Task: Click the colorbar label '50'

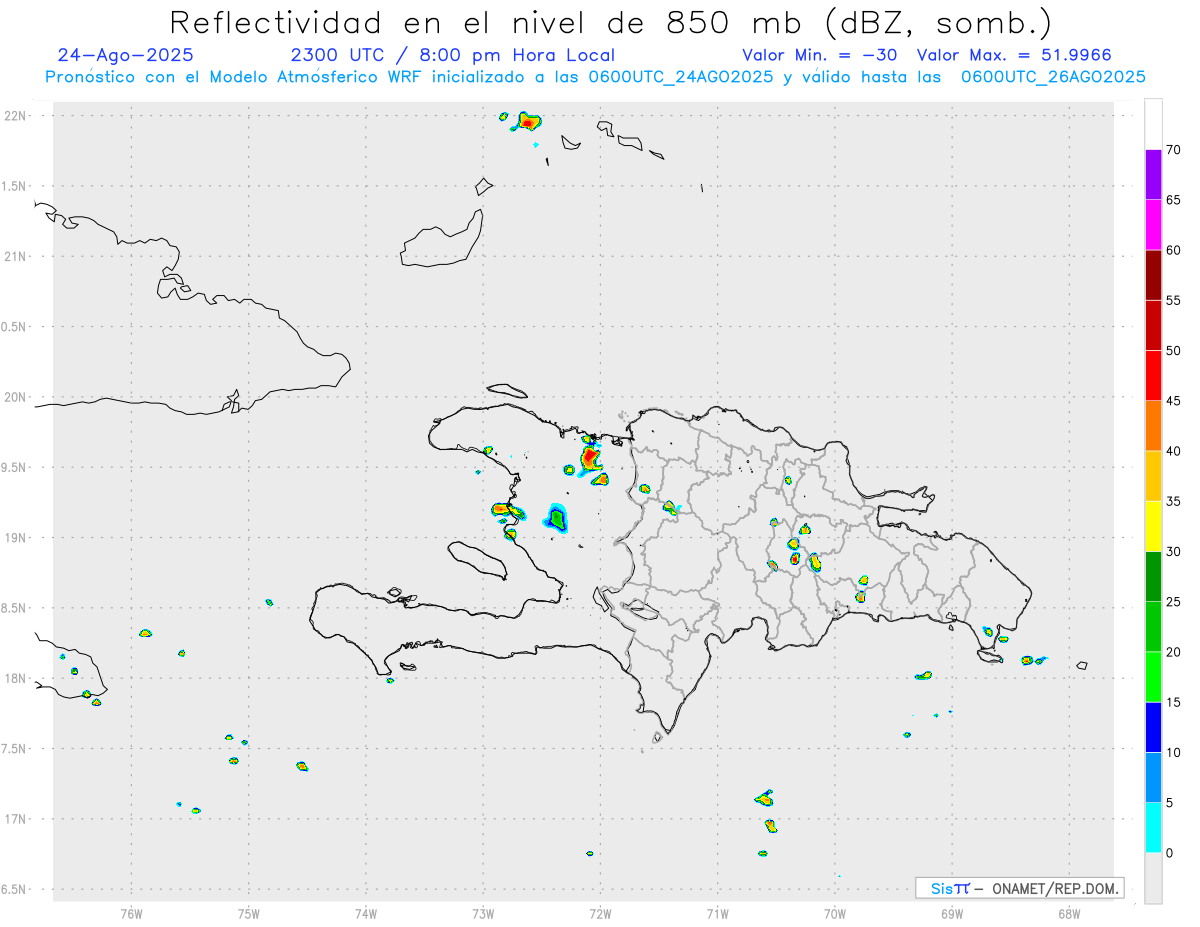Action: point(1173,351)
